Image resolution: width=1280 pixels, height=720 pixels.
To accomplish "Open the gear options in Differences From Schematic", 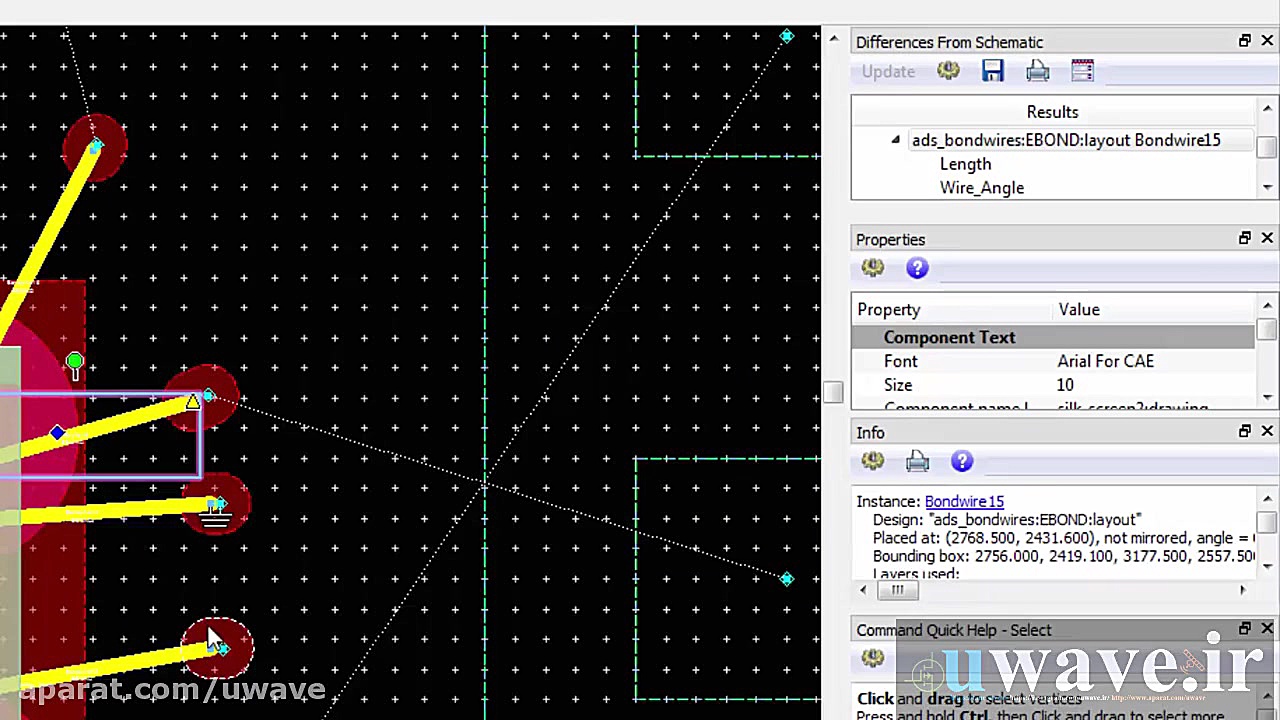I will coord(948,71).
